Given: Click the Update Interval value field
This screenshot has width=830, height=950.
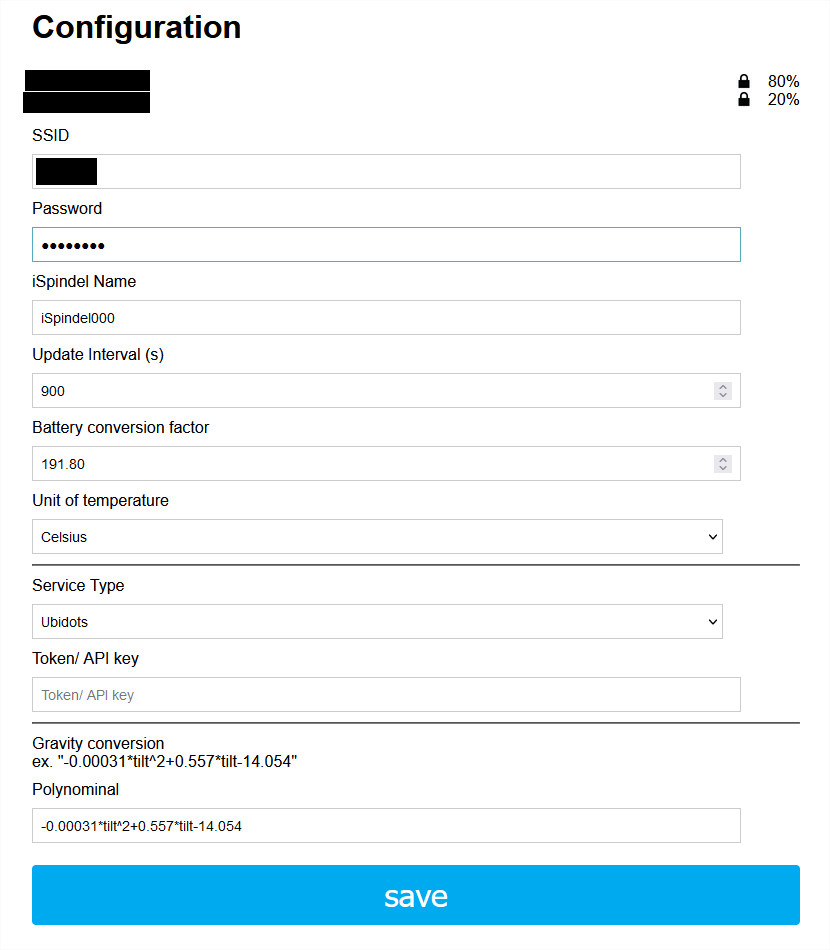Looking at the screenshot, I should pyautogui.click(x=386, y=391).
